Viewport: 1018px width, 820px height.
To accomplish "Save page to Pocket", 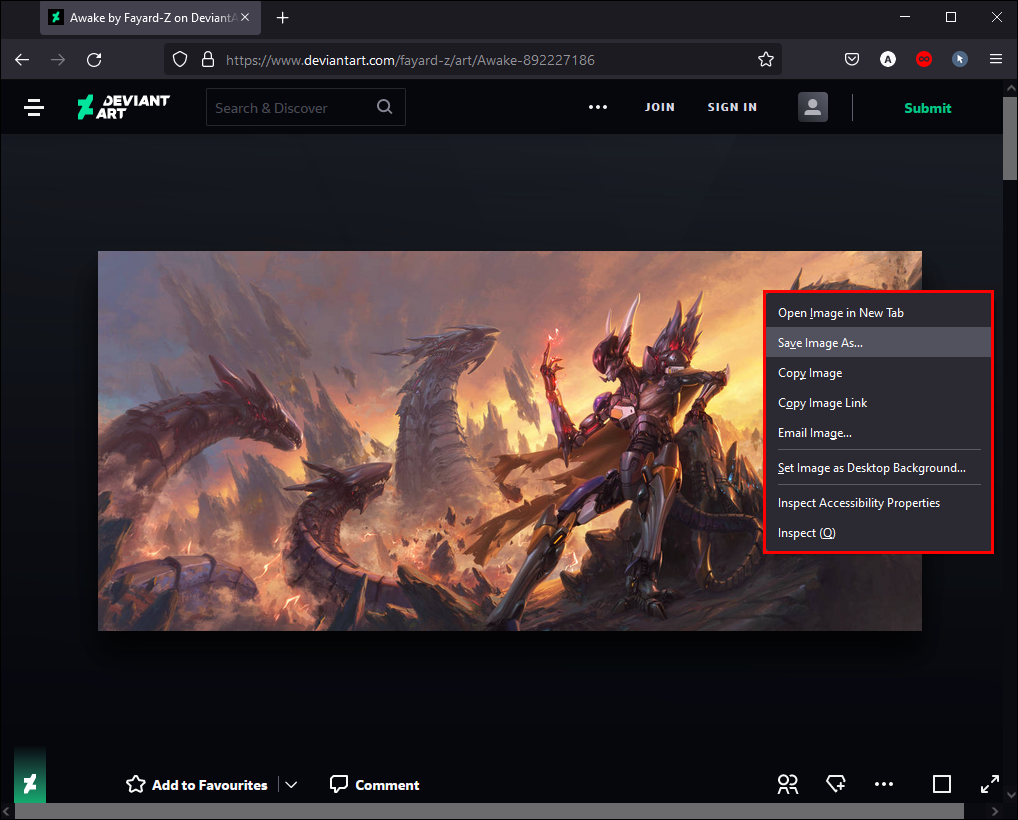I will click(852, 60).
